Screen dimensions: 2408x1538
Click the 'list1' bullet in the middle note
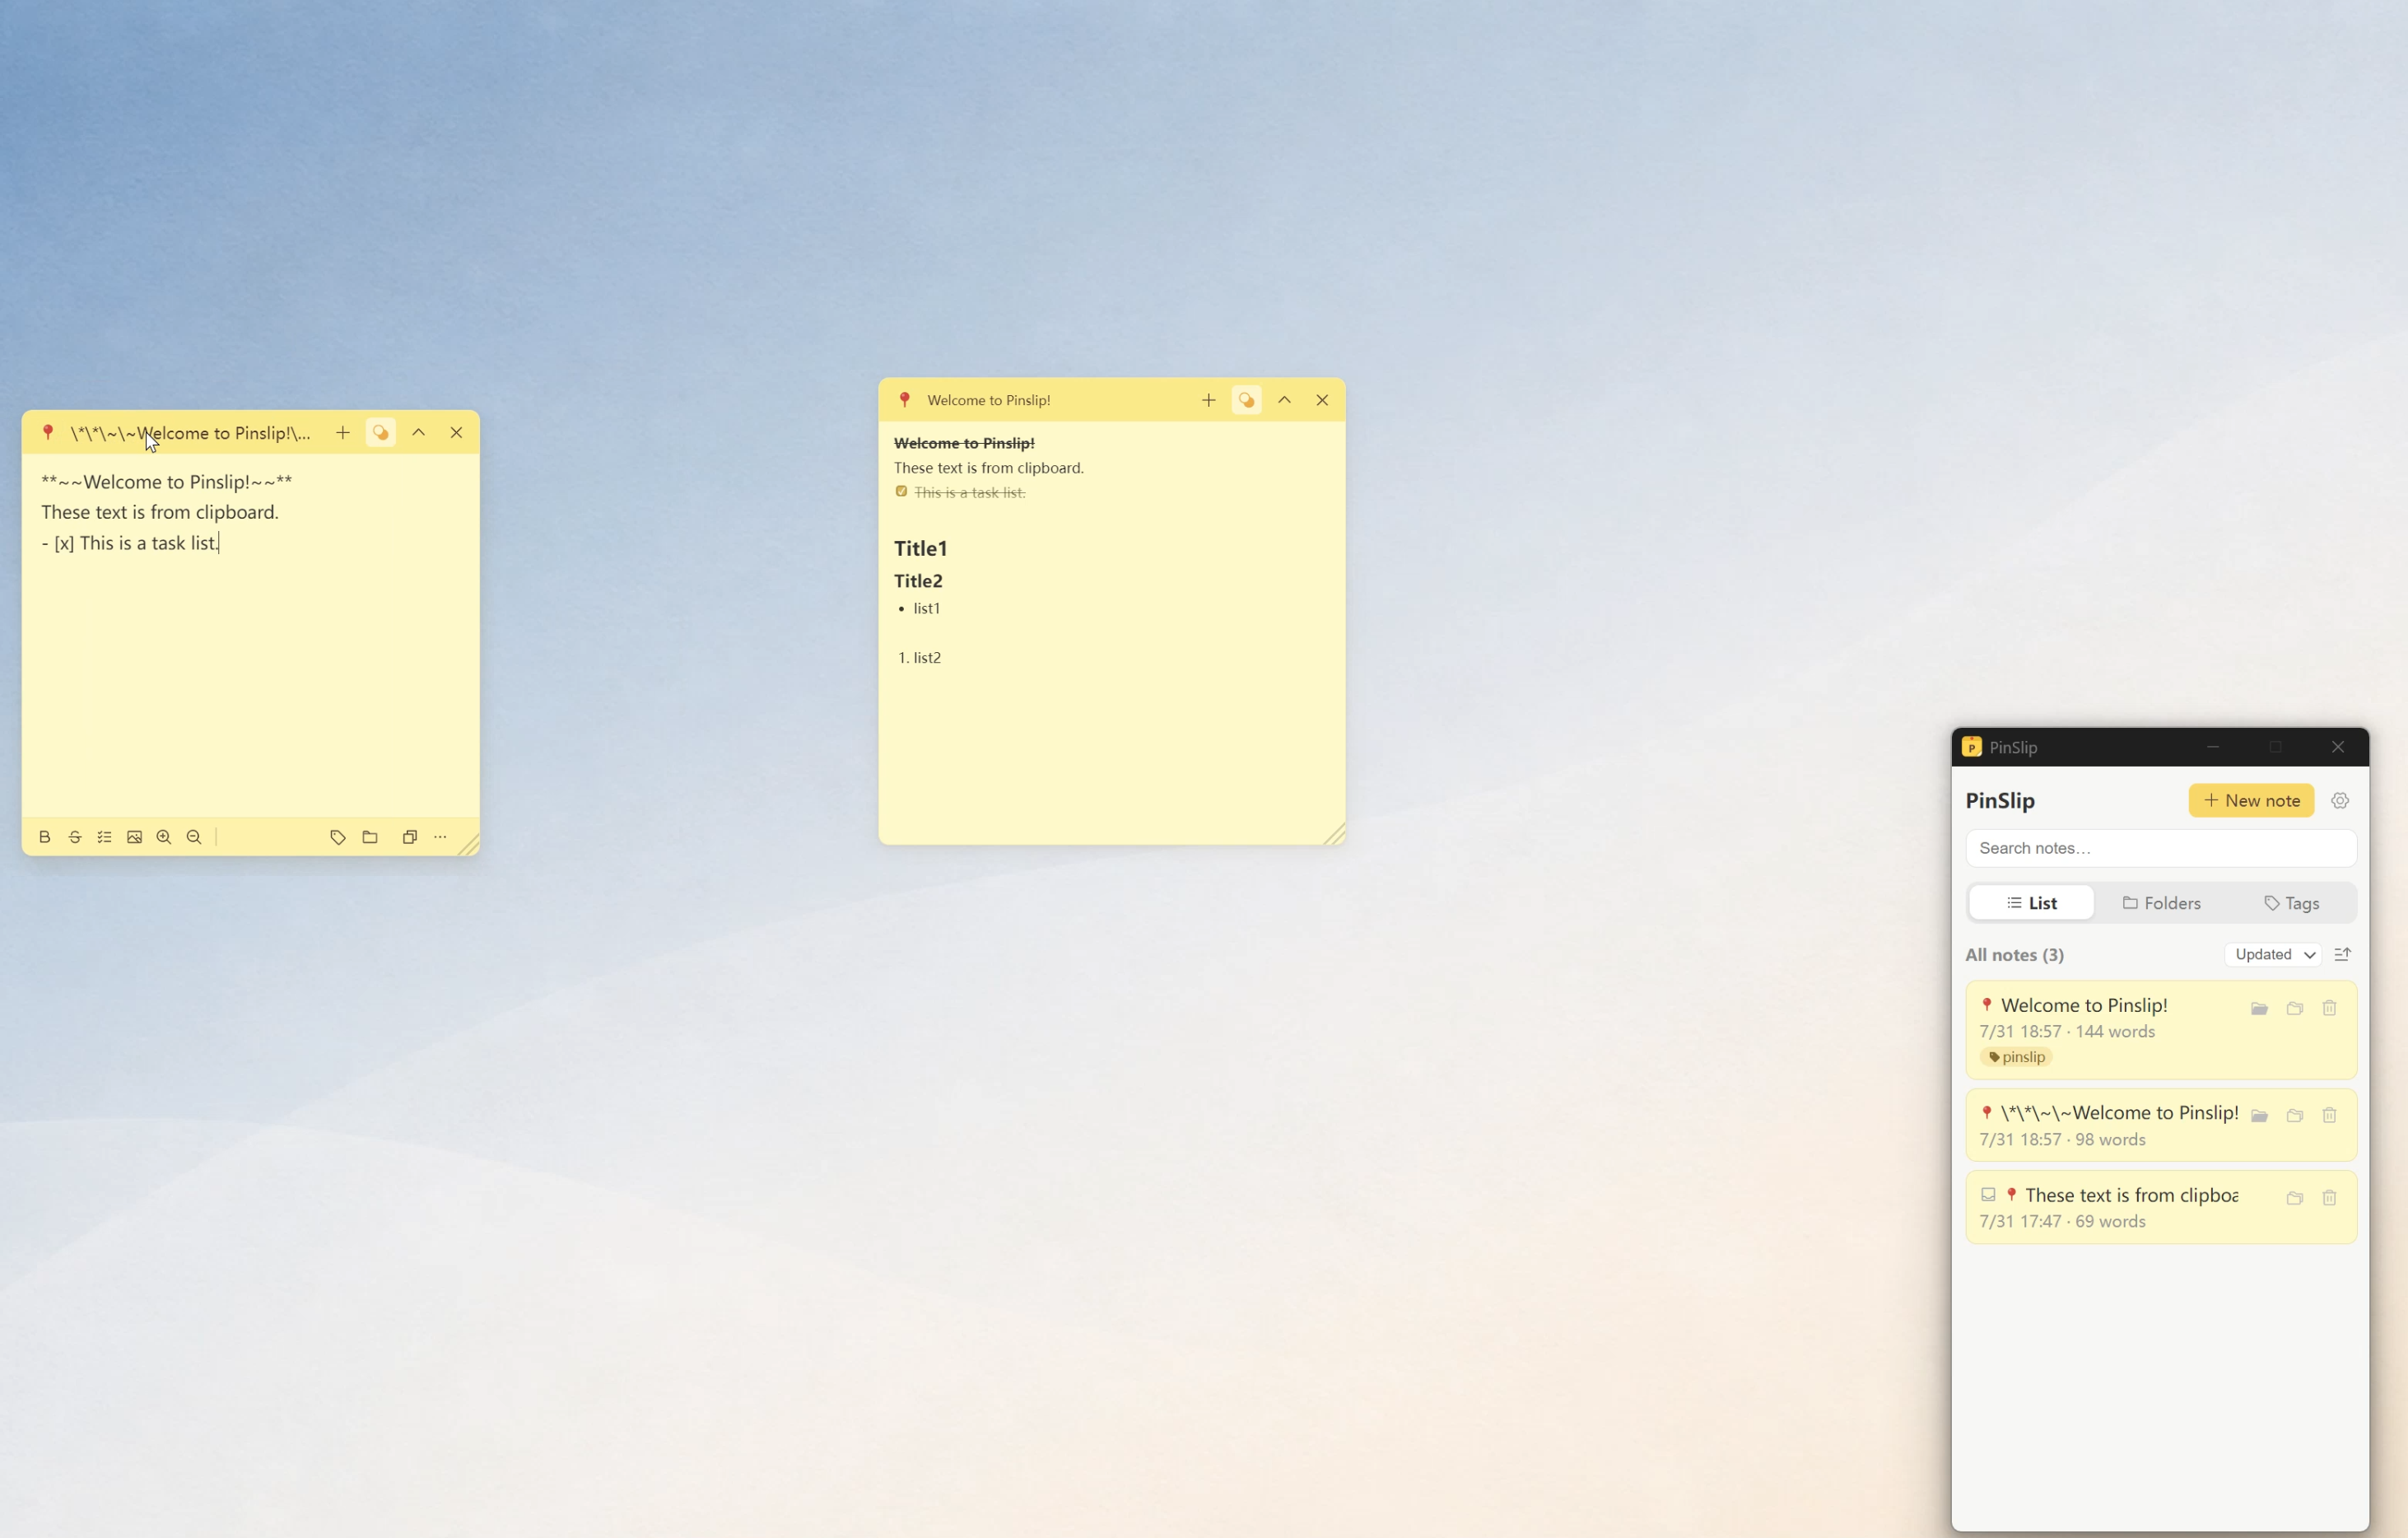tap(927, 608)
